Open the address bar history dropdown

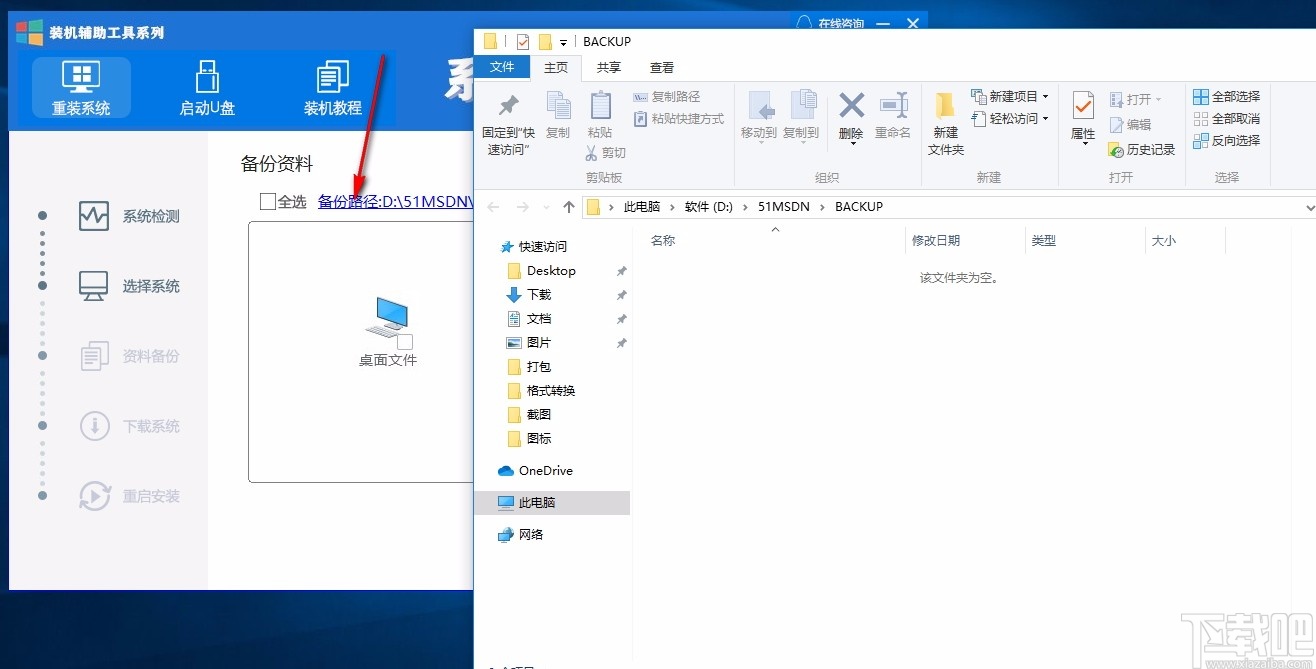tap(1307, 207)
